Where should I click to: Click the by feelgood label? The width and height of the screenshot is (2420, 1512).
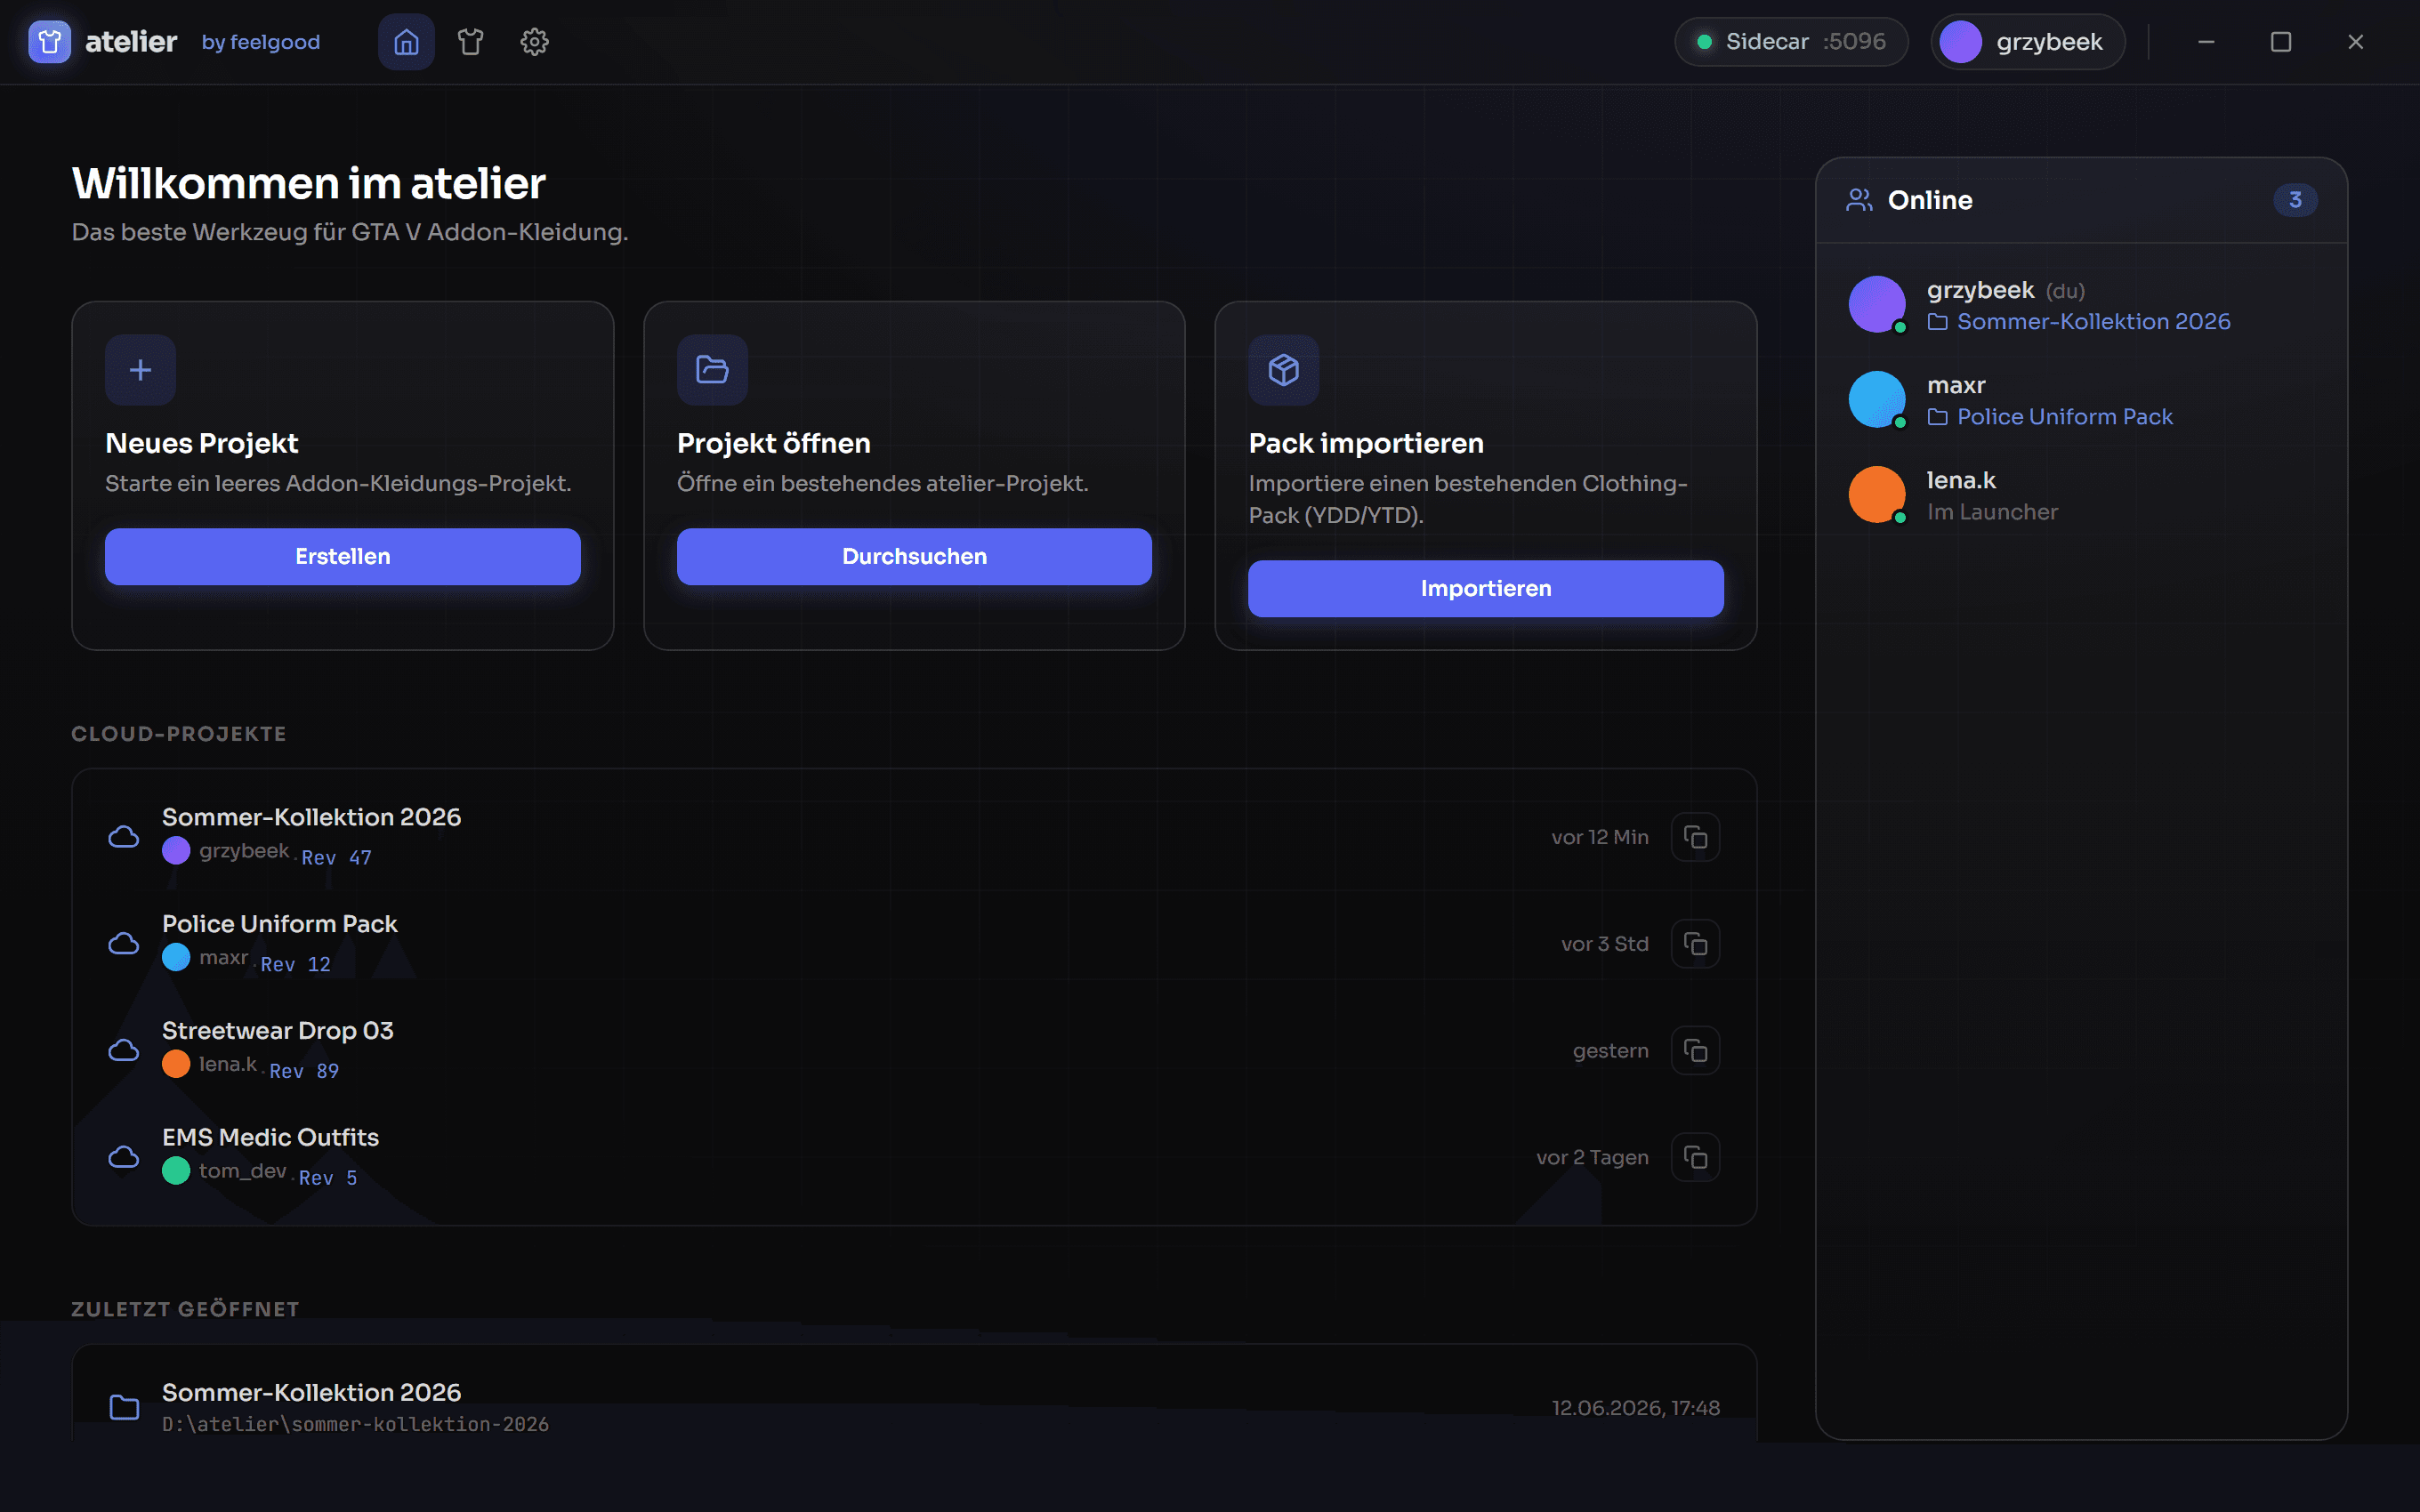(261, 42)
